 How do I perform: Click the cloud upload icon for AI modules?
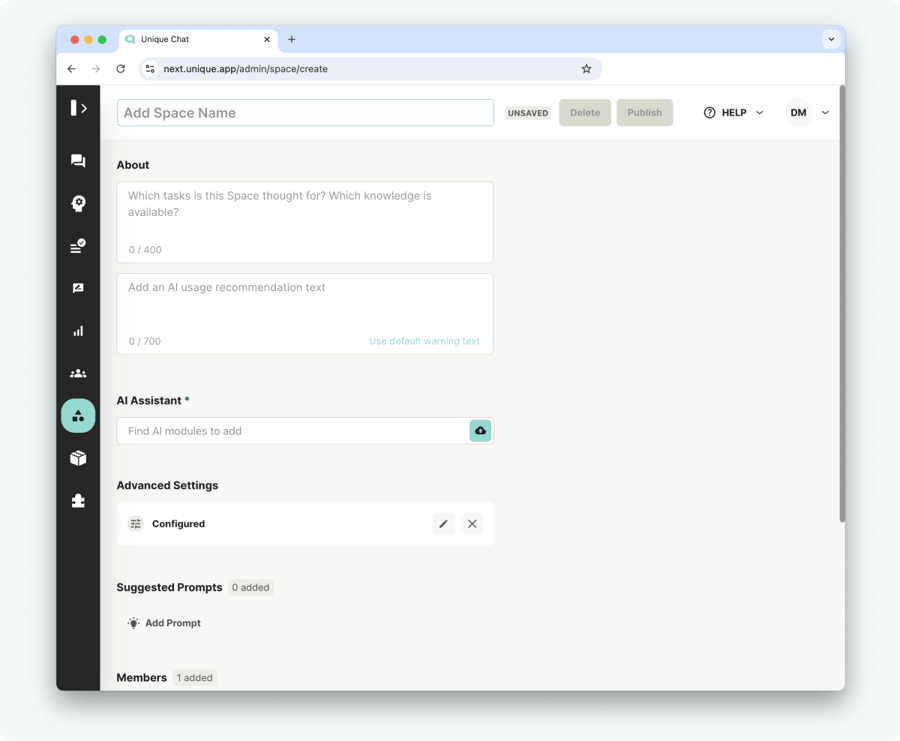click(480, 431)
